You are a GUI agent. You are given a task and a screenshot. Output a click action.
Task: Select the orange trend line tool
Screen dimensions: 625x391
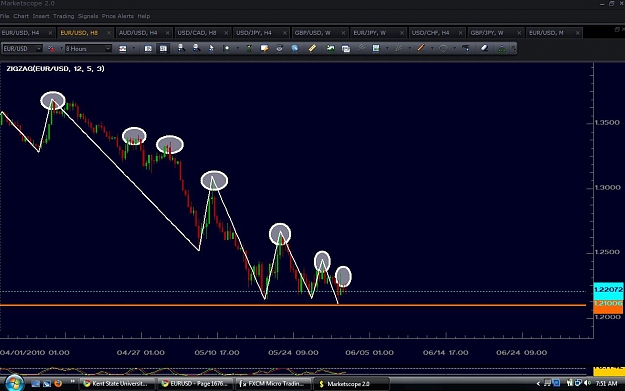[x=421, y=48]
